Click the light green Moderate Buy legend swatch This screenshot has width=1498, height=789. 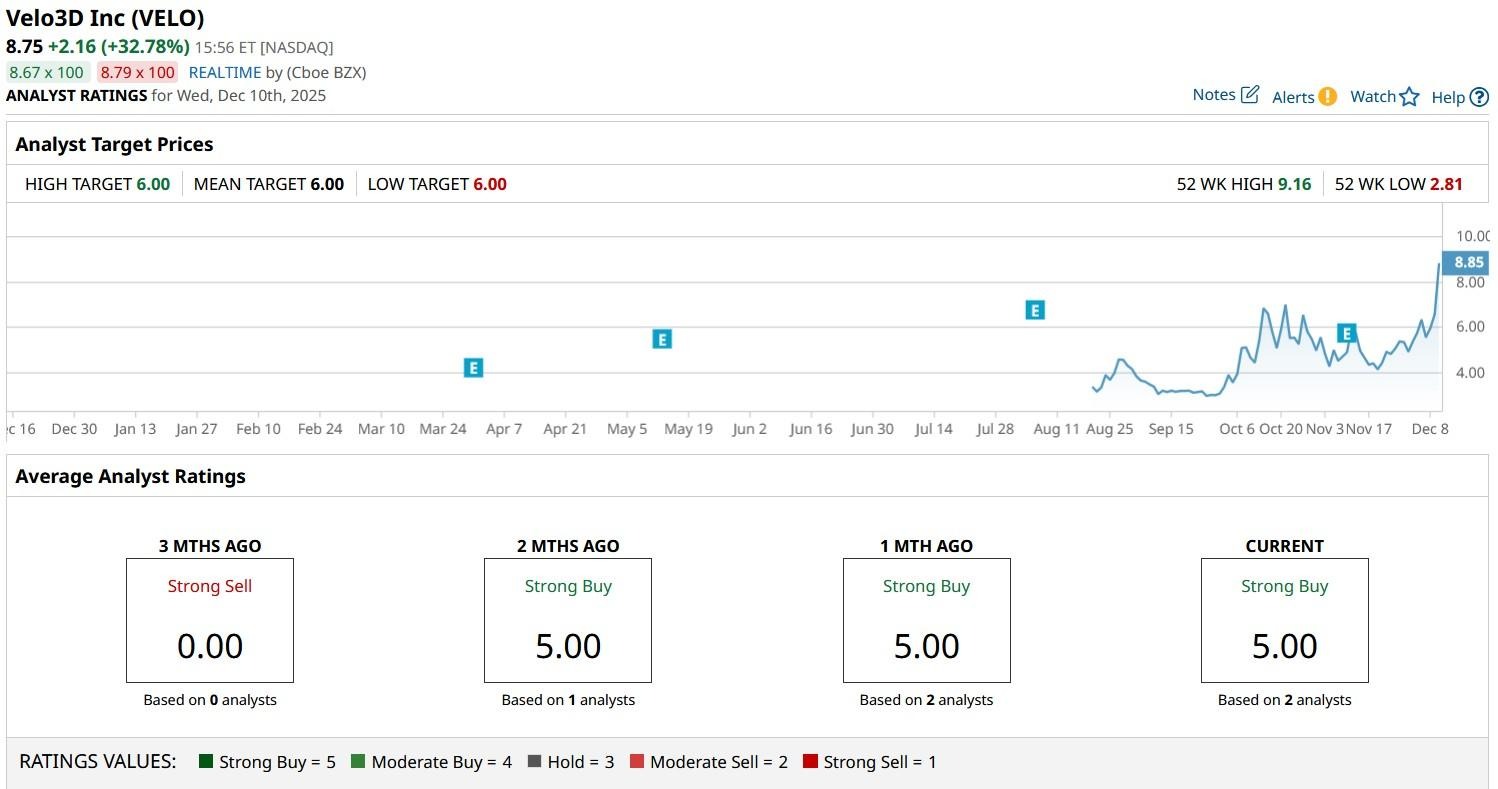[358, 761]
